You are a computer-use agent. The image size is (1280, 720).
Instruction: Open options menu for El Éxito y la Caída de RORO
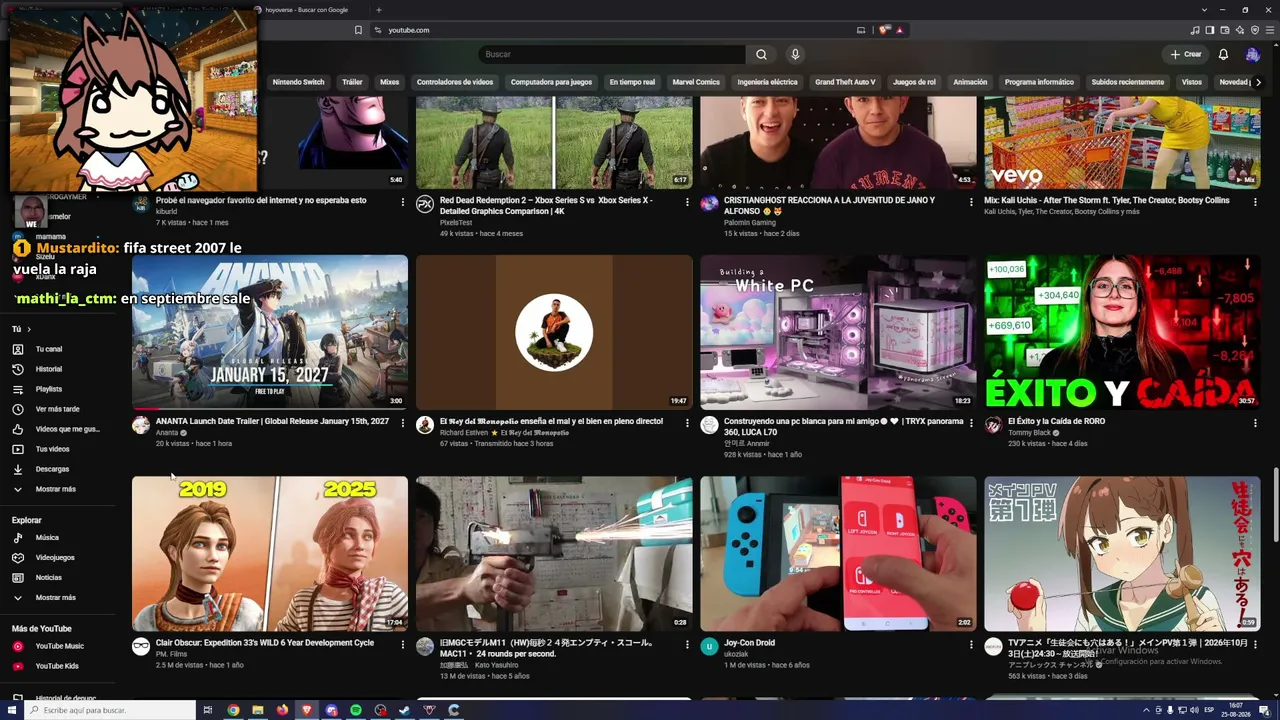click(x=1255, y=423)
